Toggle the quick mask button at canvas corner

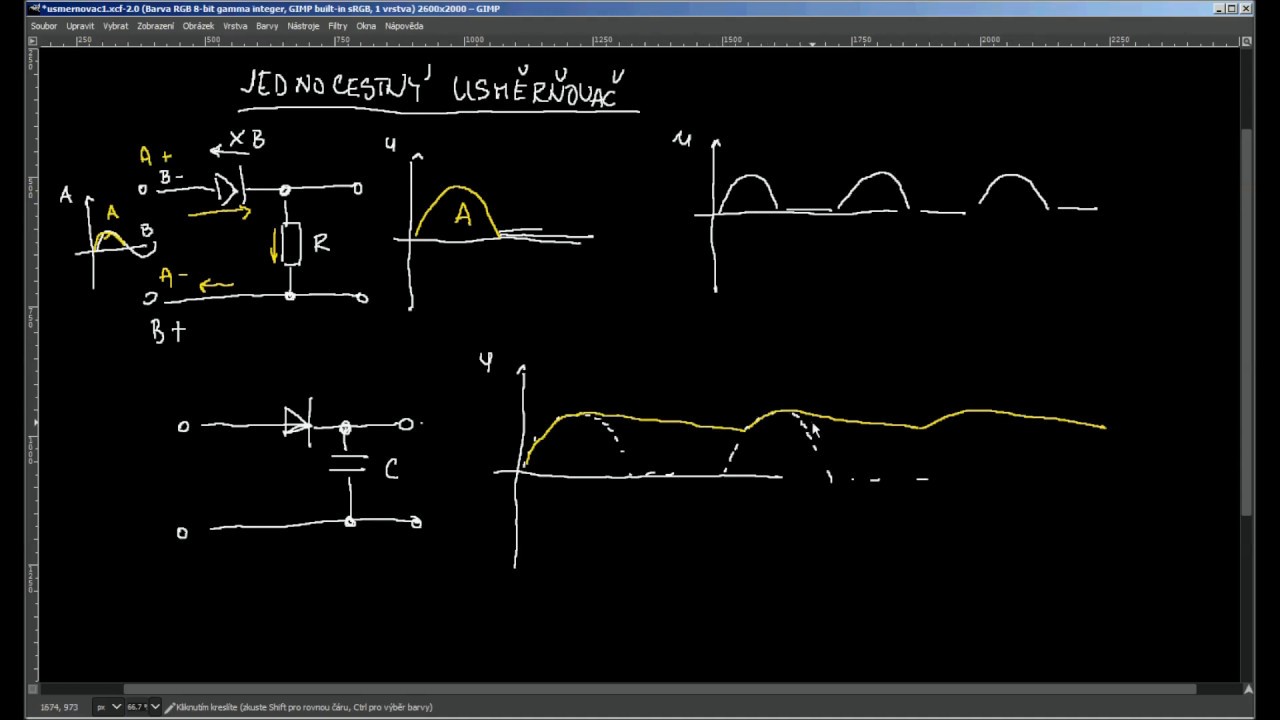33,689
